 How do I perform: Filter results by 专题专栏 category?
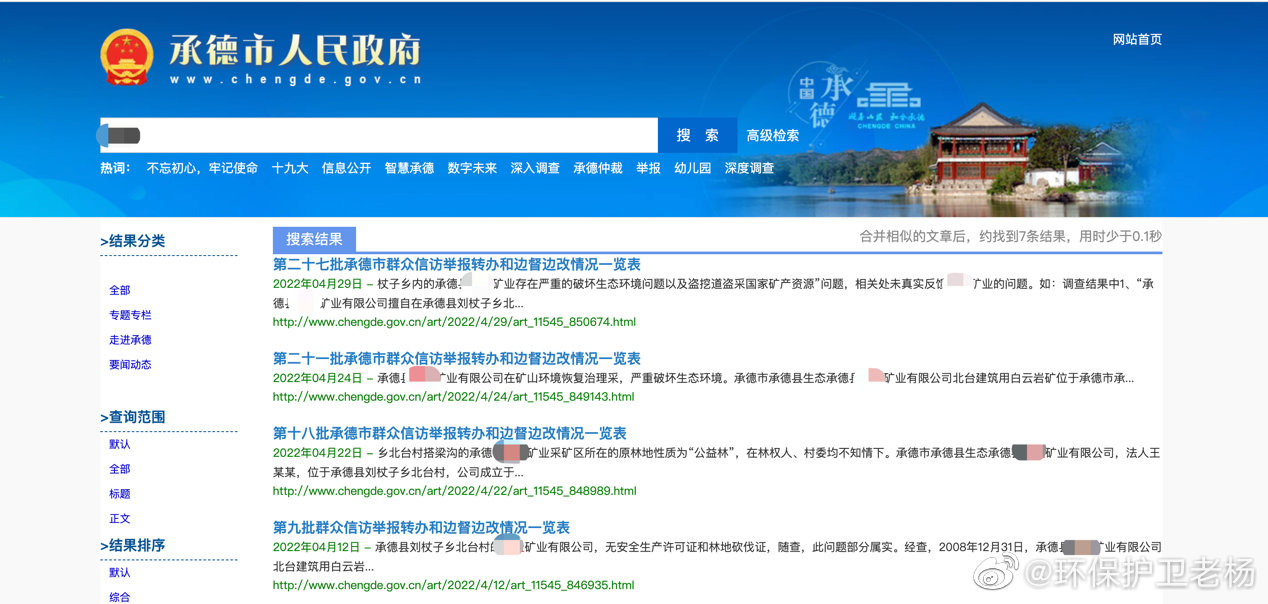(x=130, y=315)
